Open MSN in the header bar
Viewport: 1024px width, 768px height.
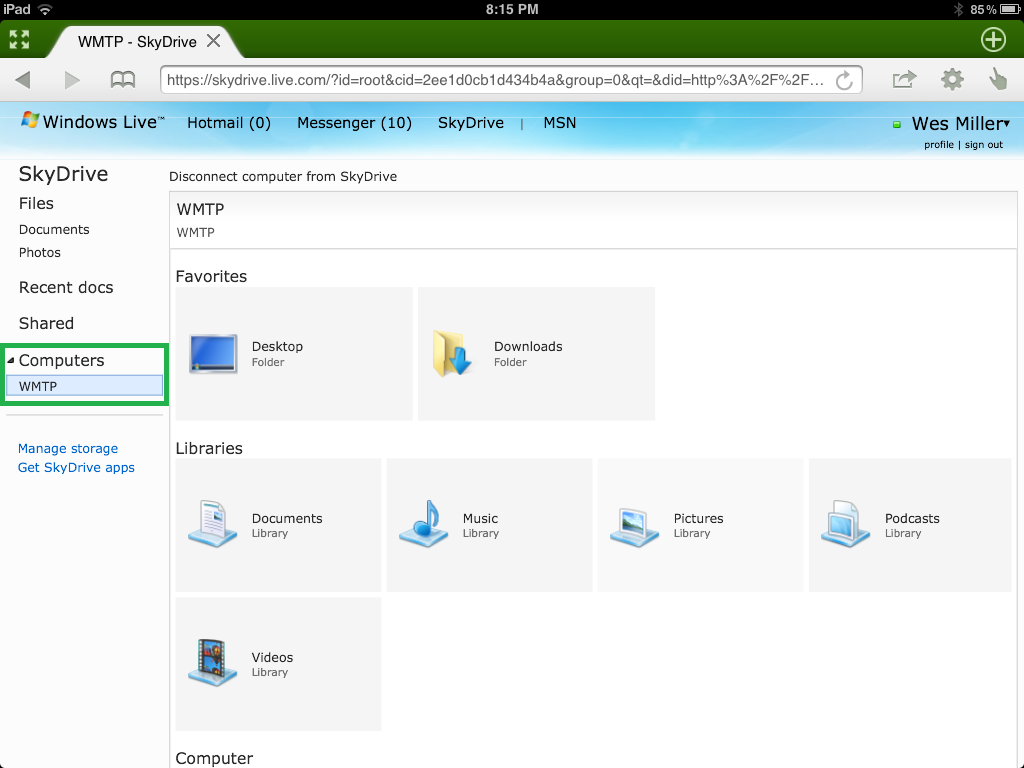560,123
